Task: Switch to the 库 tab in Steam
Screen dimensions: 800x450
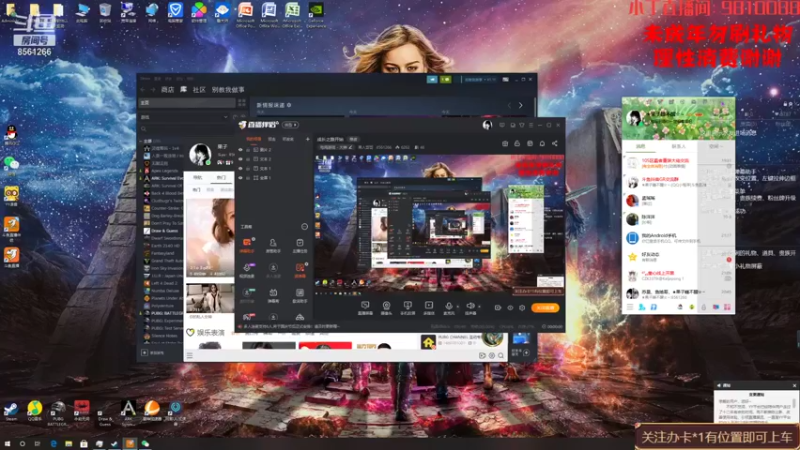Action: 183,90
